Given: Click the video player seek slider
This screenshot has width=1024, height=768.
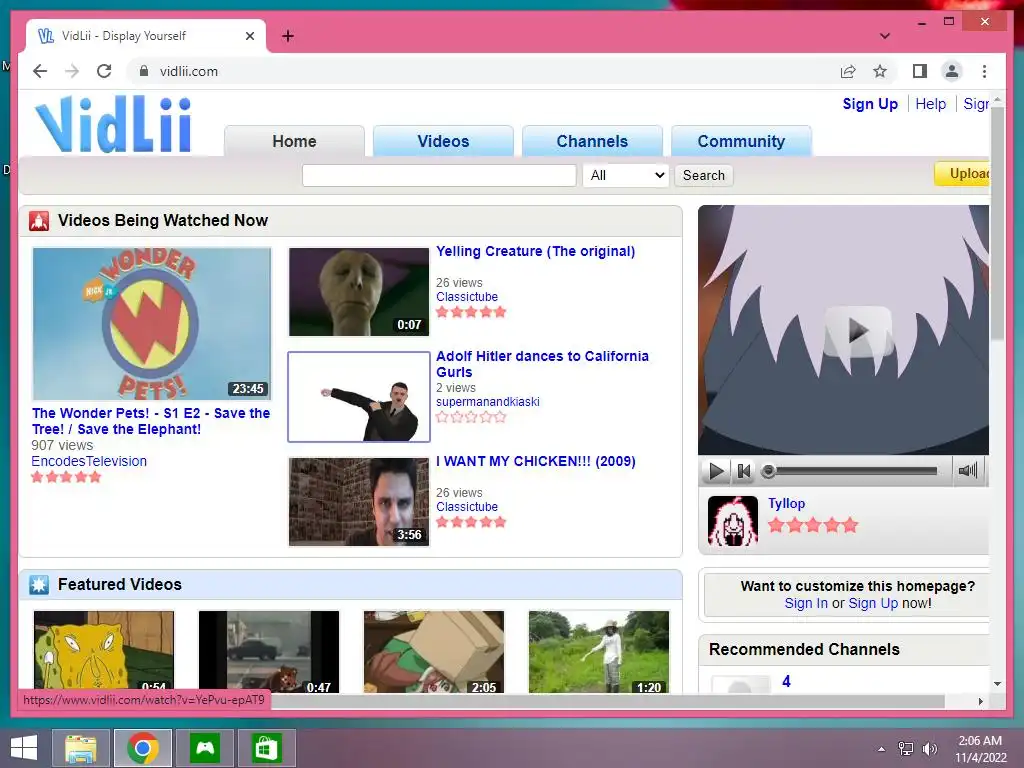Looking at the screenshot, I should 853,471.
